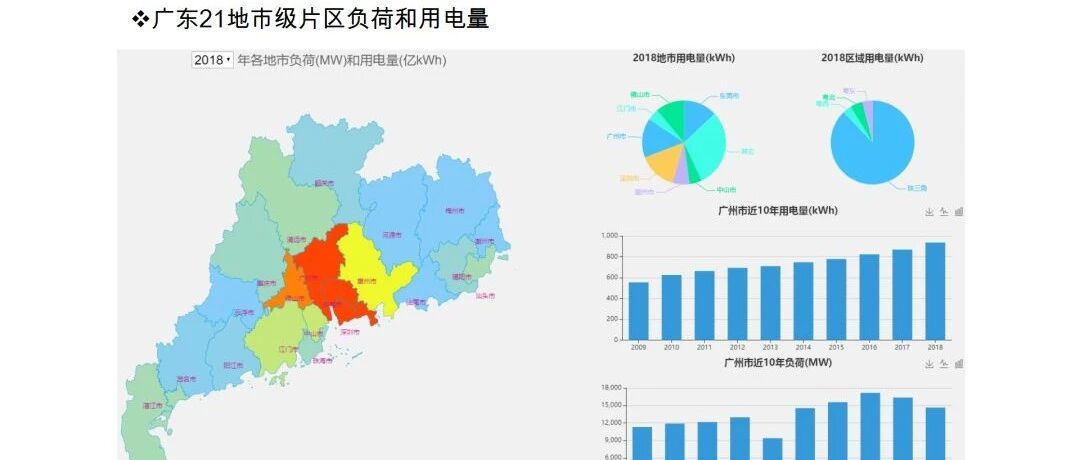Click the 广州市近10年负荷(MW) chart title
This screenshot has width=1080, height=460.
click(778, 362)
